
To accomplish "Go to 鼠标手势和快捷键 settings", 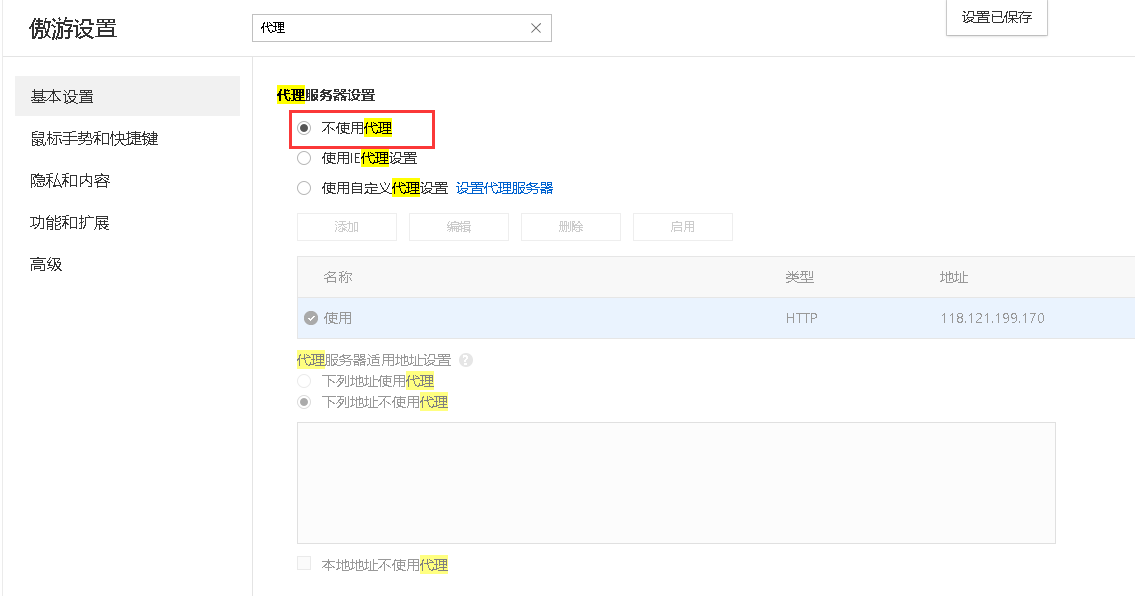I will 94,138.
